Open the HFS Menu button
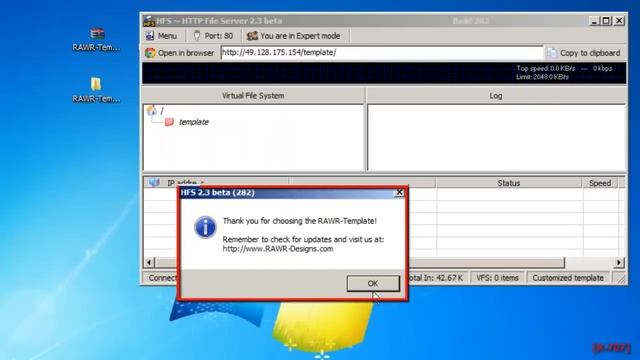This screenshot has height=360, width=640. coord(162,36)
